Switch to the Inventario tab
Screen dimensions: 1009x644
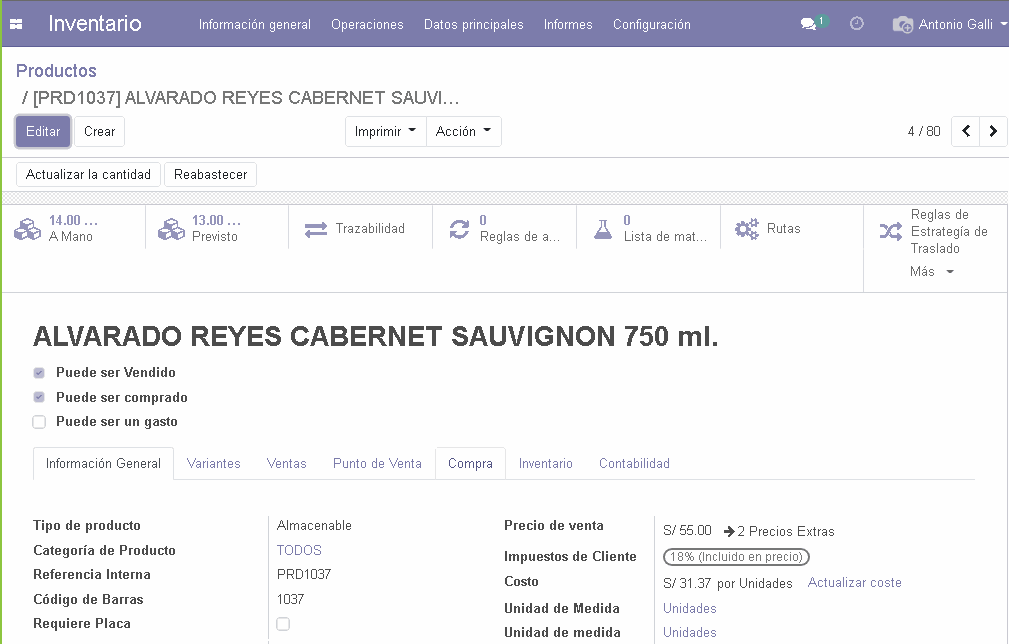tap(545, 463)
